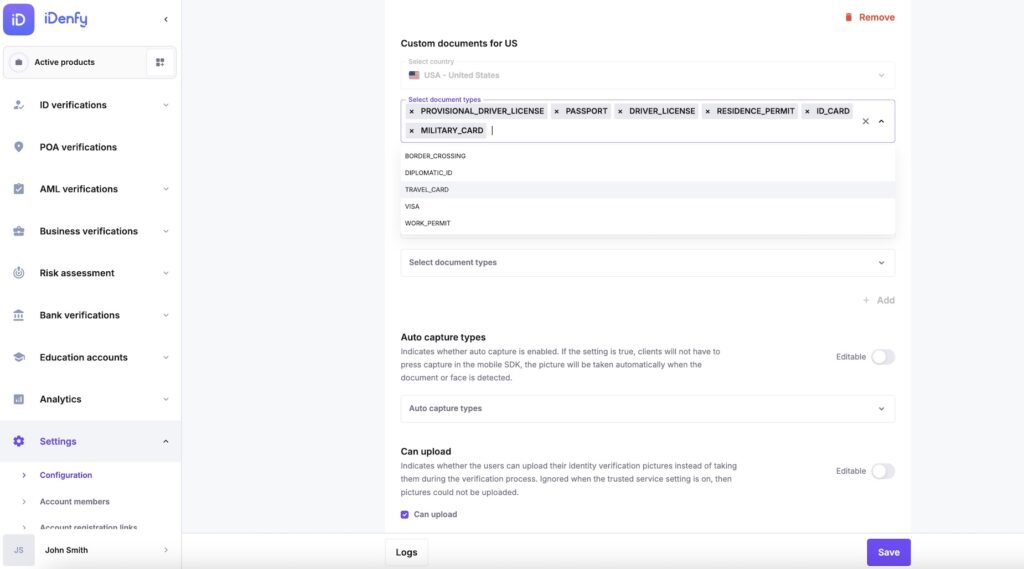Open the empty Select document types dropdown

(647, 263)
